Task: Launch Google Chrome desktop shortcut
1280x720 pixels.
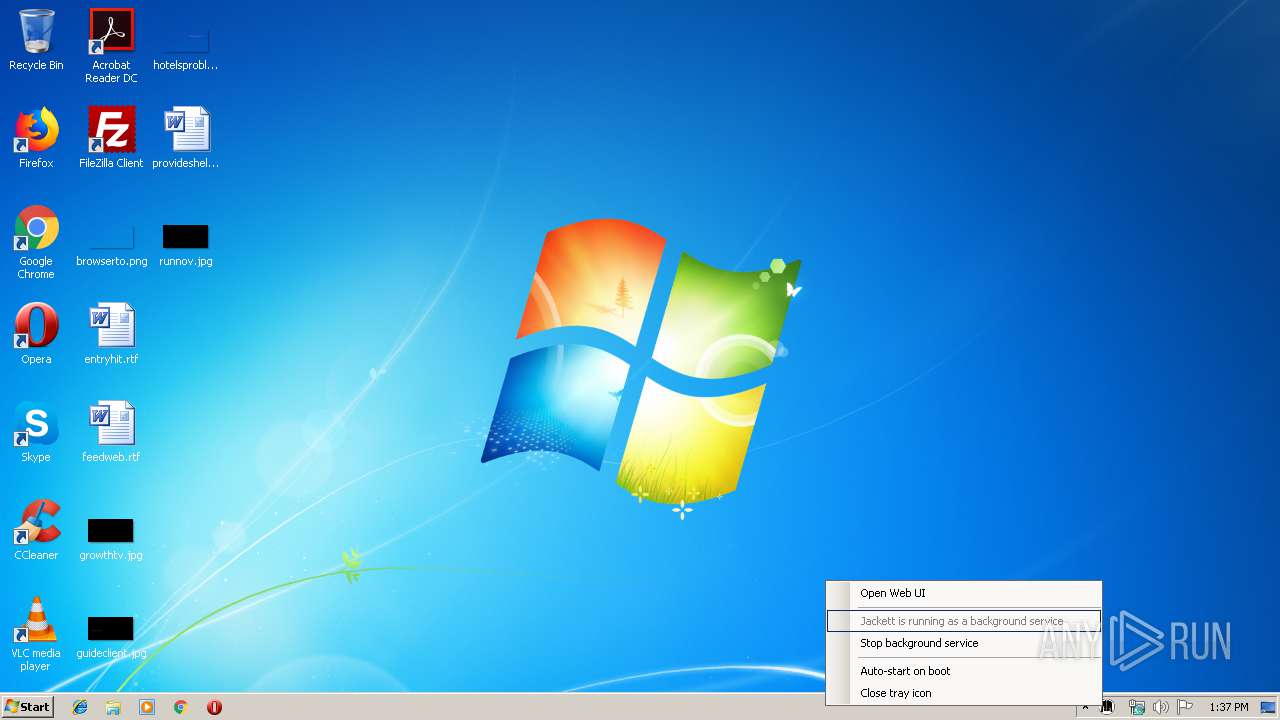Action: pos(36,242)
